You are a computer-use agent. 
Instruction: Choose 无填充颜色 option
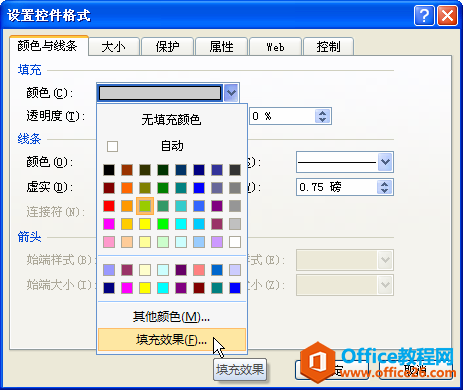click(172, 120)
